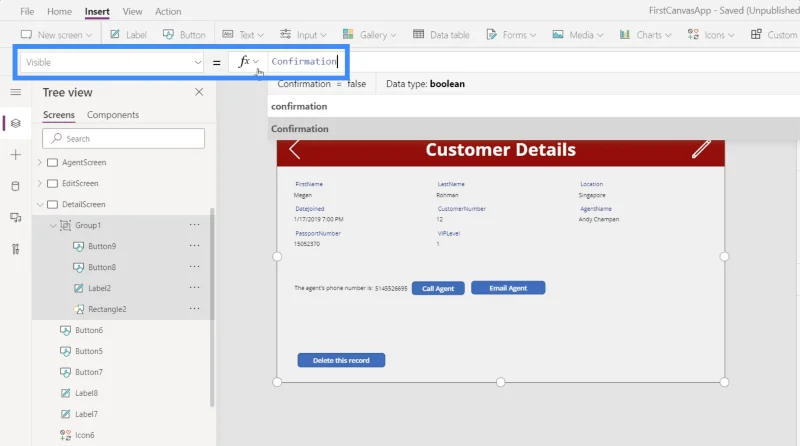Open the Media dropdown

click(578, 35)
